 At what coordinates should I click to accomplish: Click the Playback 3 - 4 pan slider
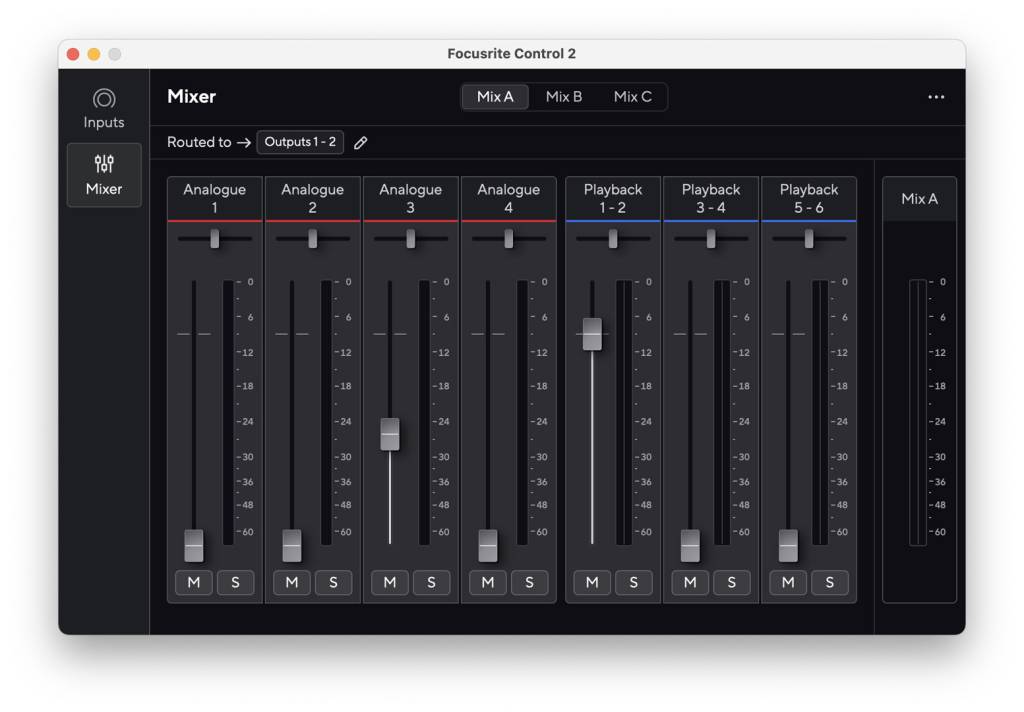(x=710, y=238)
